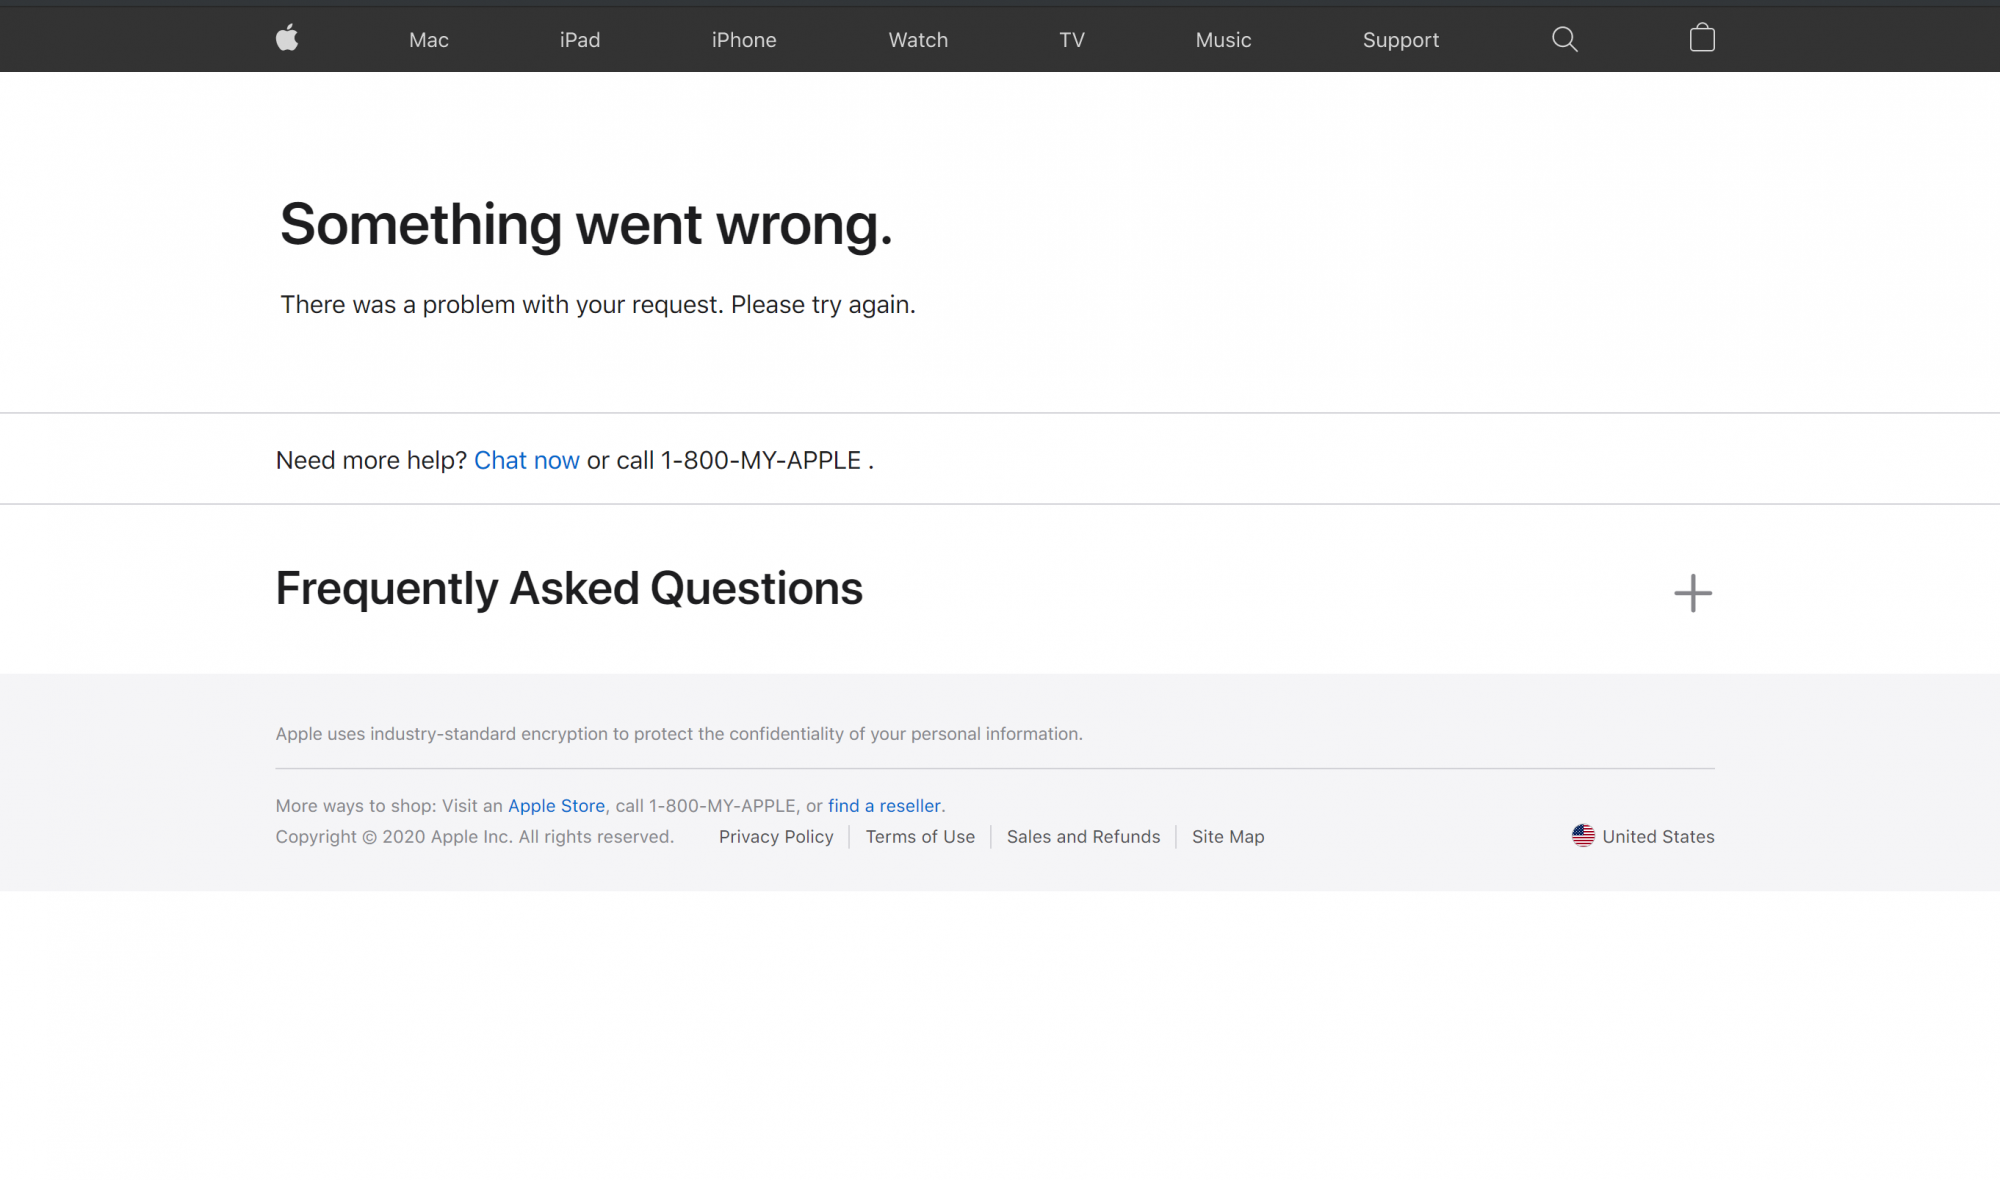Select Watch in the navigation bar
The width and height of the screenshot is (2000, 1180).
tap(918, 40)
